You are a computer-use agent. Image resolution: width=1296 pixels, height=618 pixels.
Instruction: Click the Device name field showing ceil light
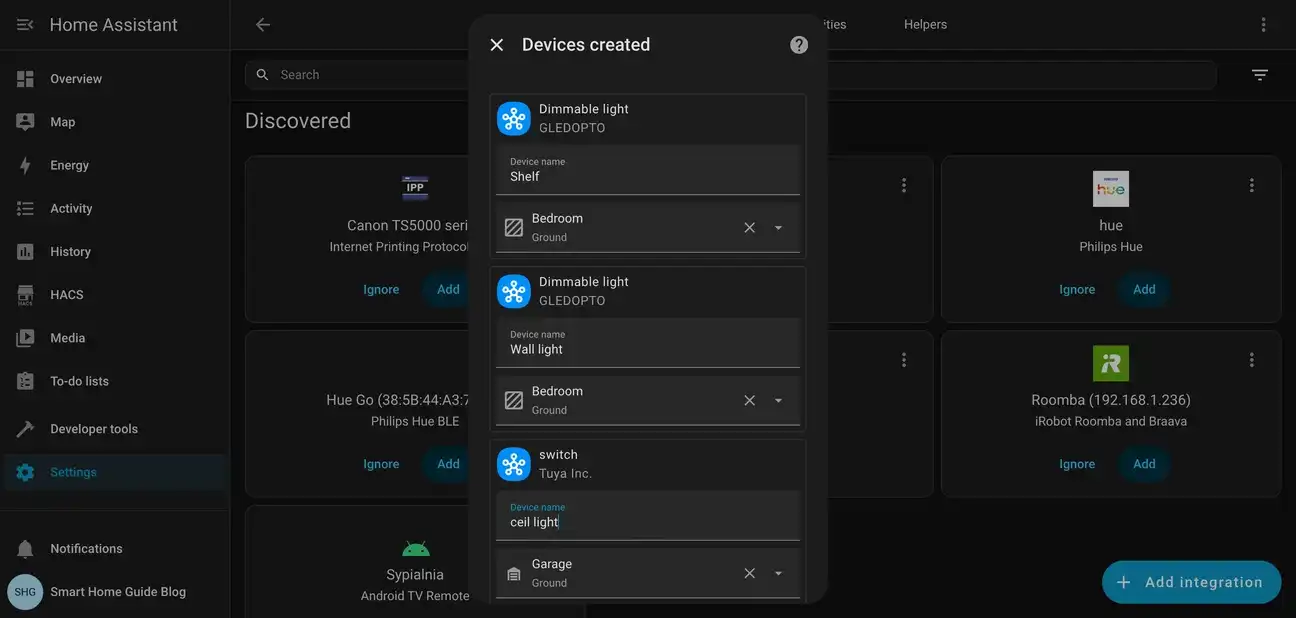647,515
